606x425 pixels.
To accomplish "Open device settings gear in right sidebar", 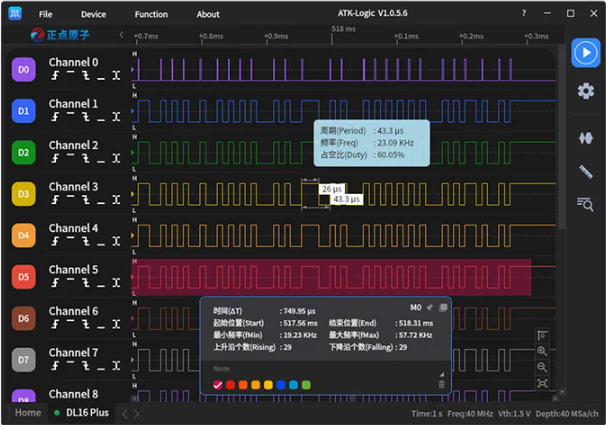I will tap(586, 91).
